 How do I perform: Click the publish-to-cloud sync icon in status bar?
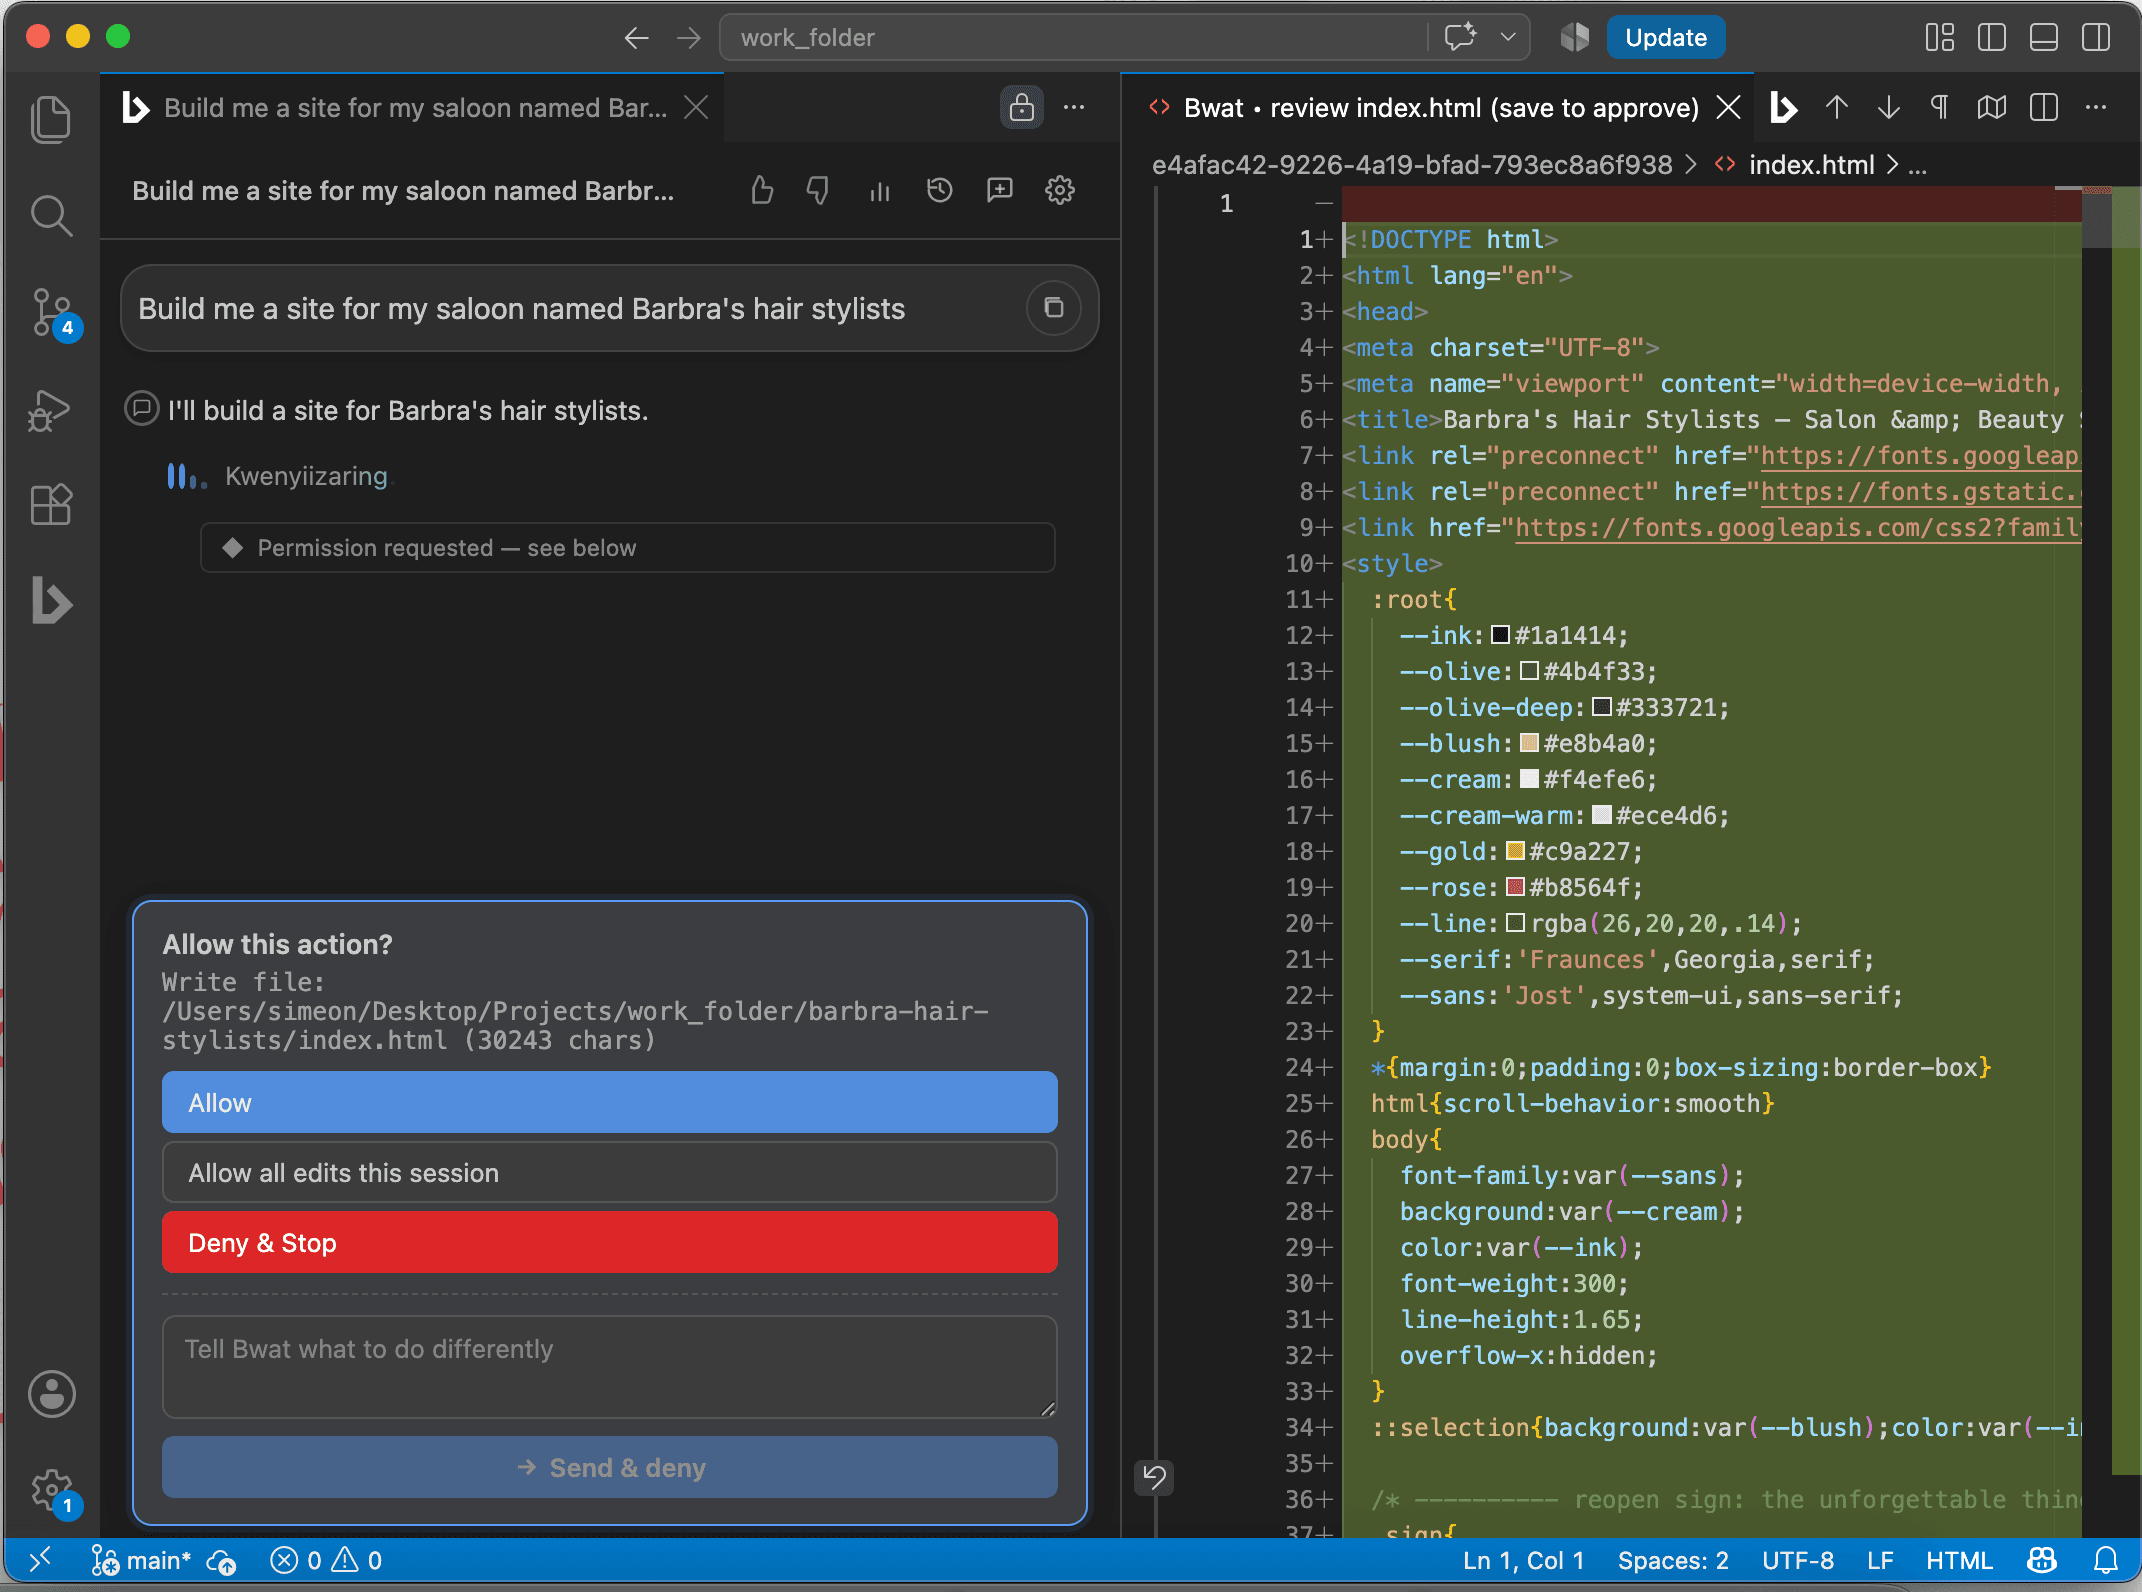click(221, 1560)
